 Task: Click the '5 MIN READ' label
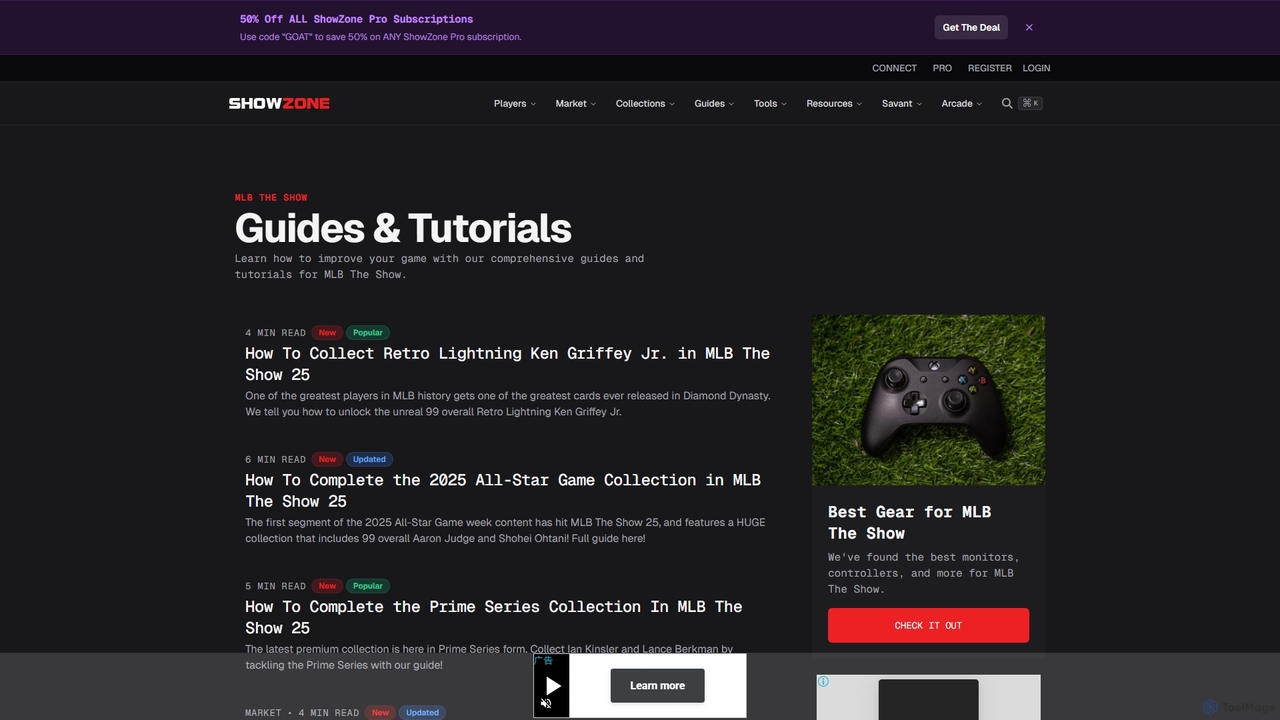276,586
